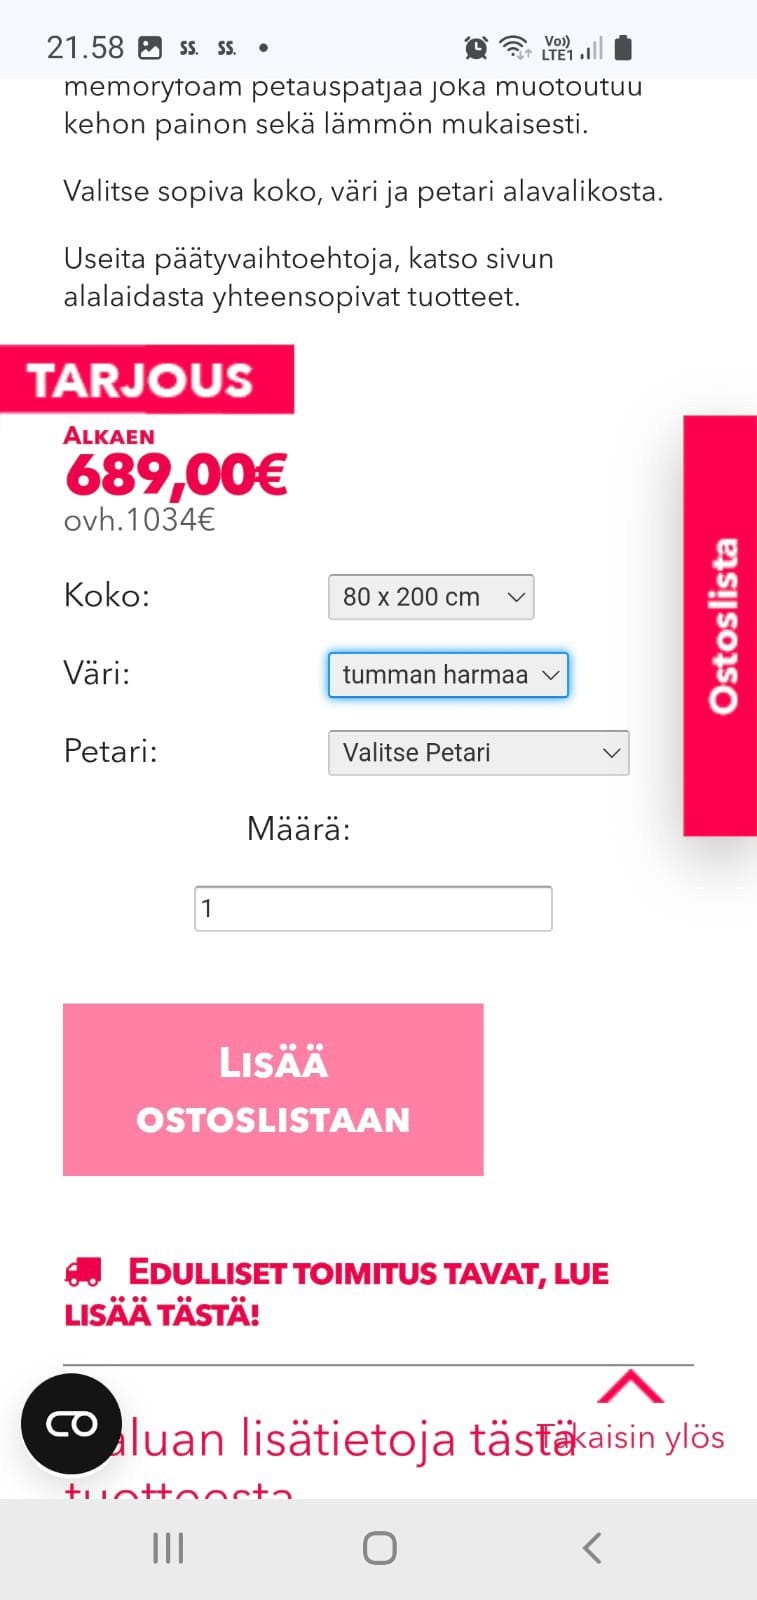The width and height of the screenshot is (757, 1600).
Task: Open the Valitse Petari dropdown
Action: point(478,752)
